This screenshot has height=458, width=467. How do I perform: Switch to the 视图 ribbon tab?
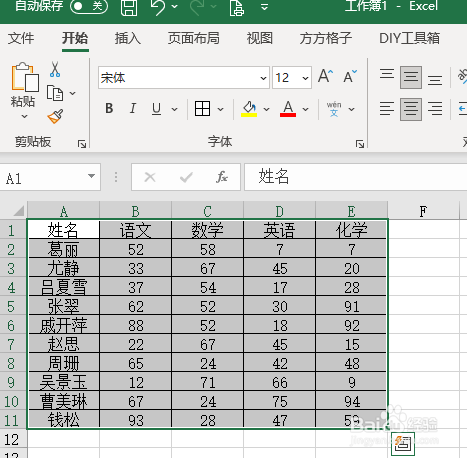(x=260, y=38)
